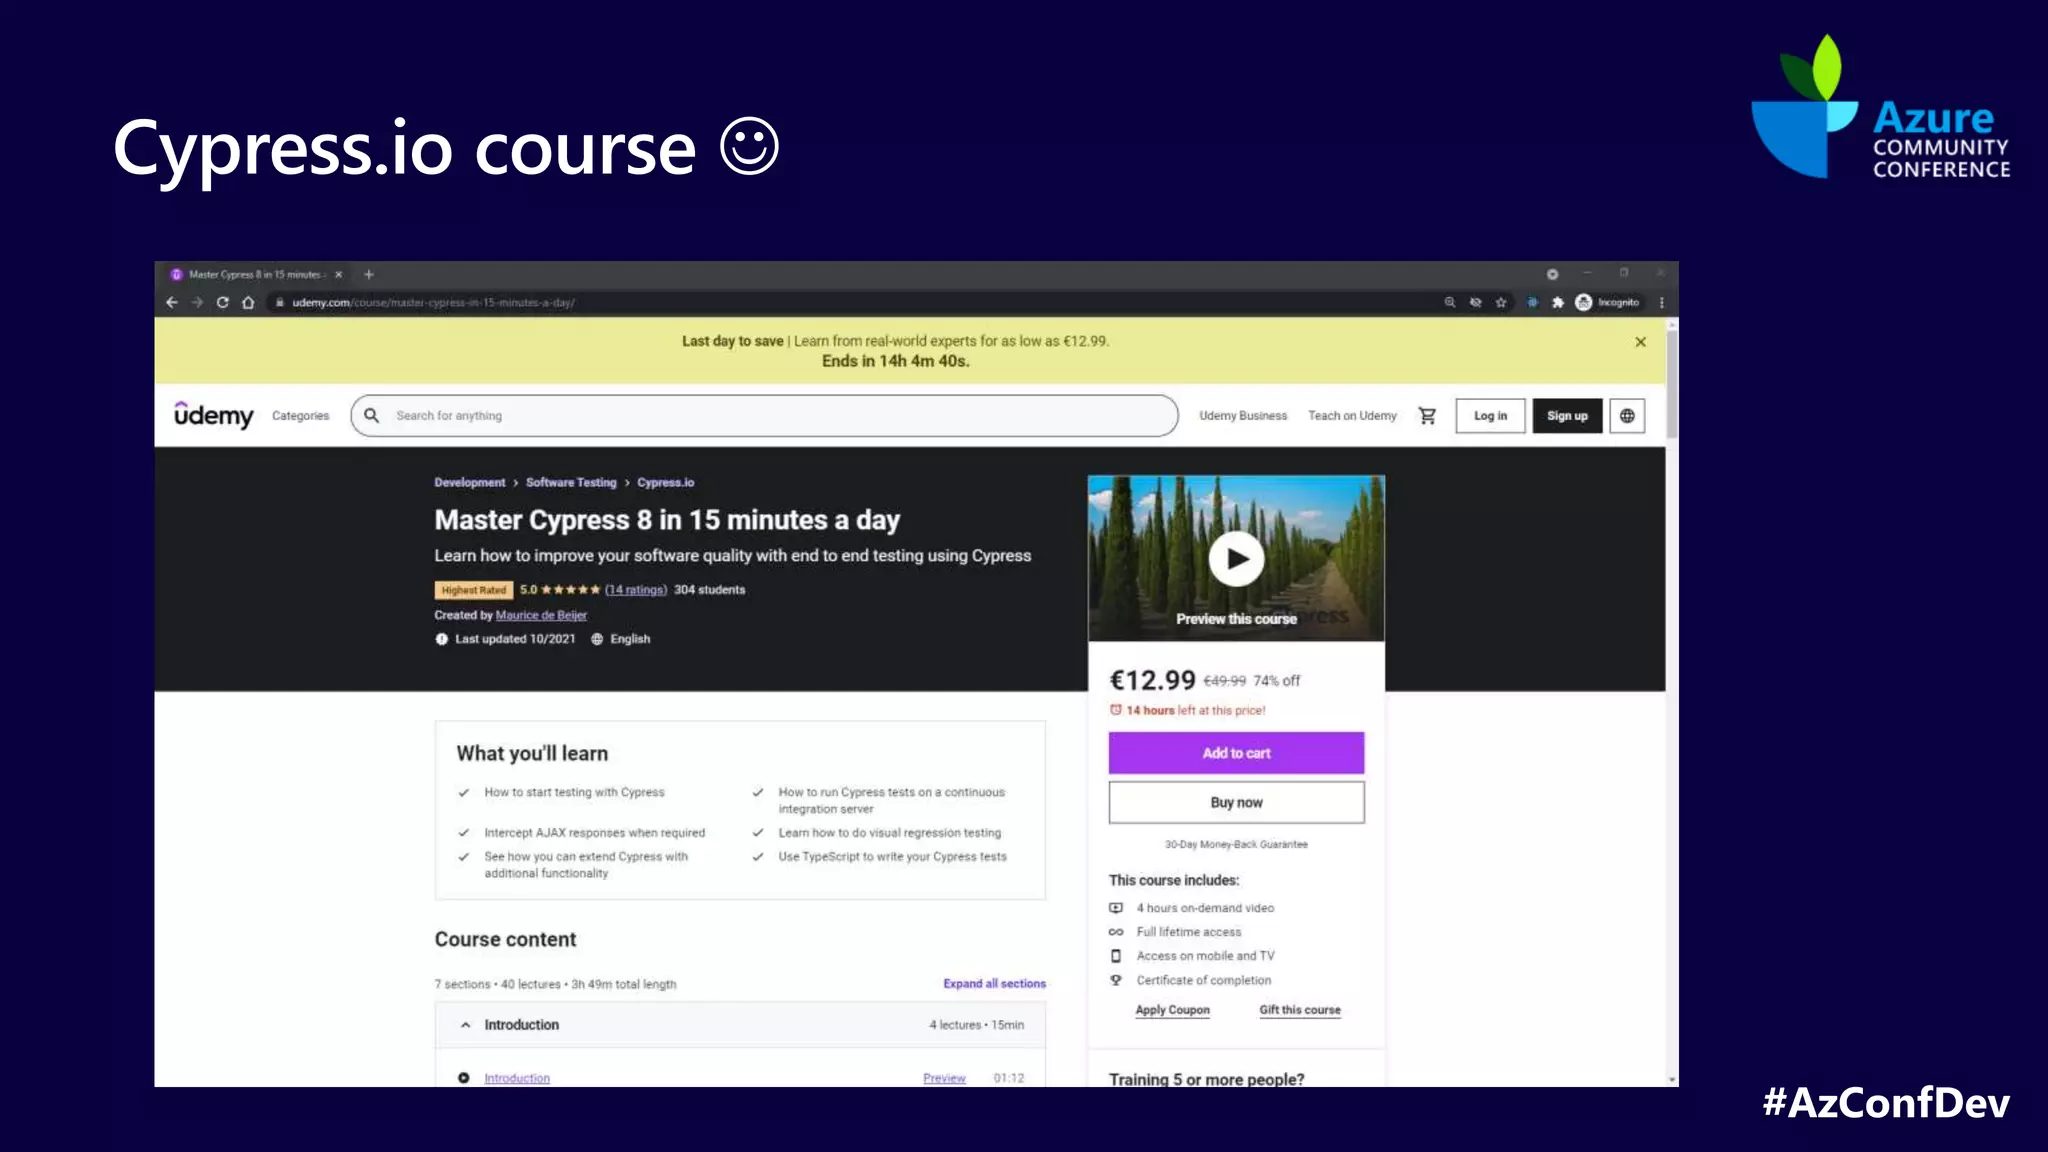Image resolution: width=2048 pixels, height=1152 pixels.
Task: Click the 4 hours on-demand video text
Action: click(1205, 908)
